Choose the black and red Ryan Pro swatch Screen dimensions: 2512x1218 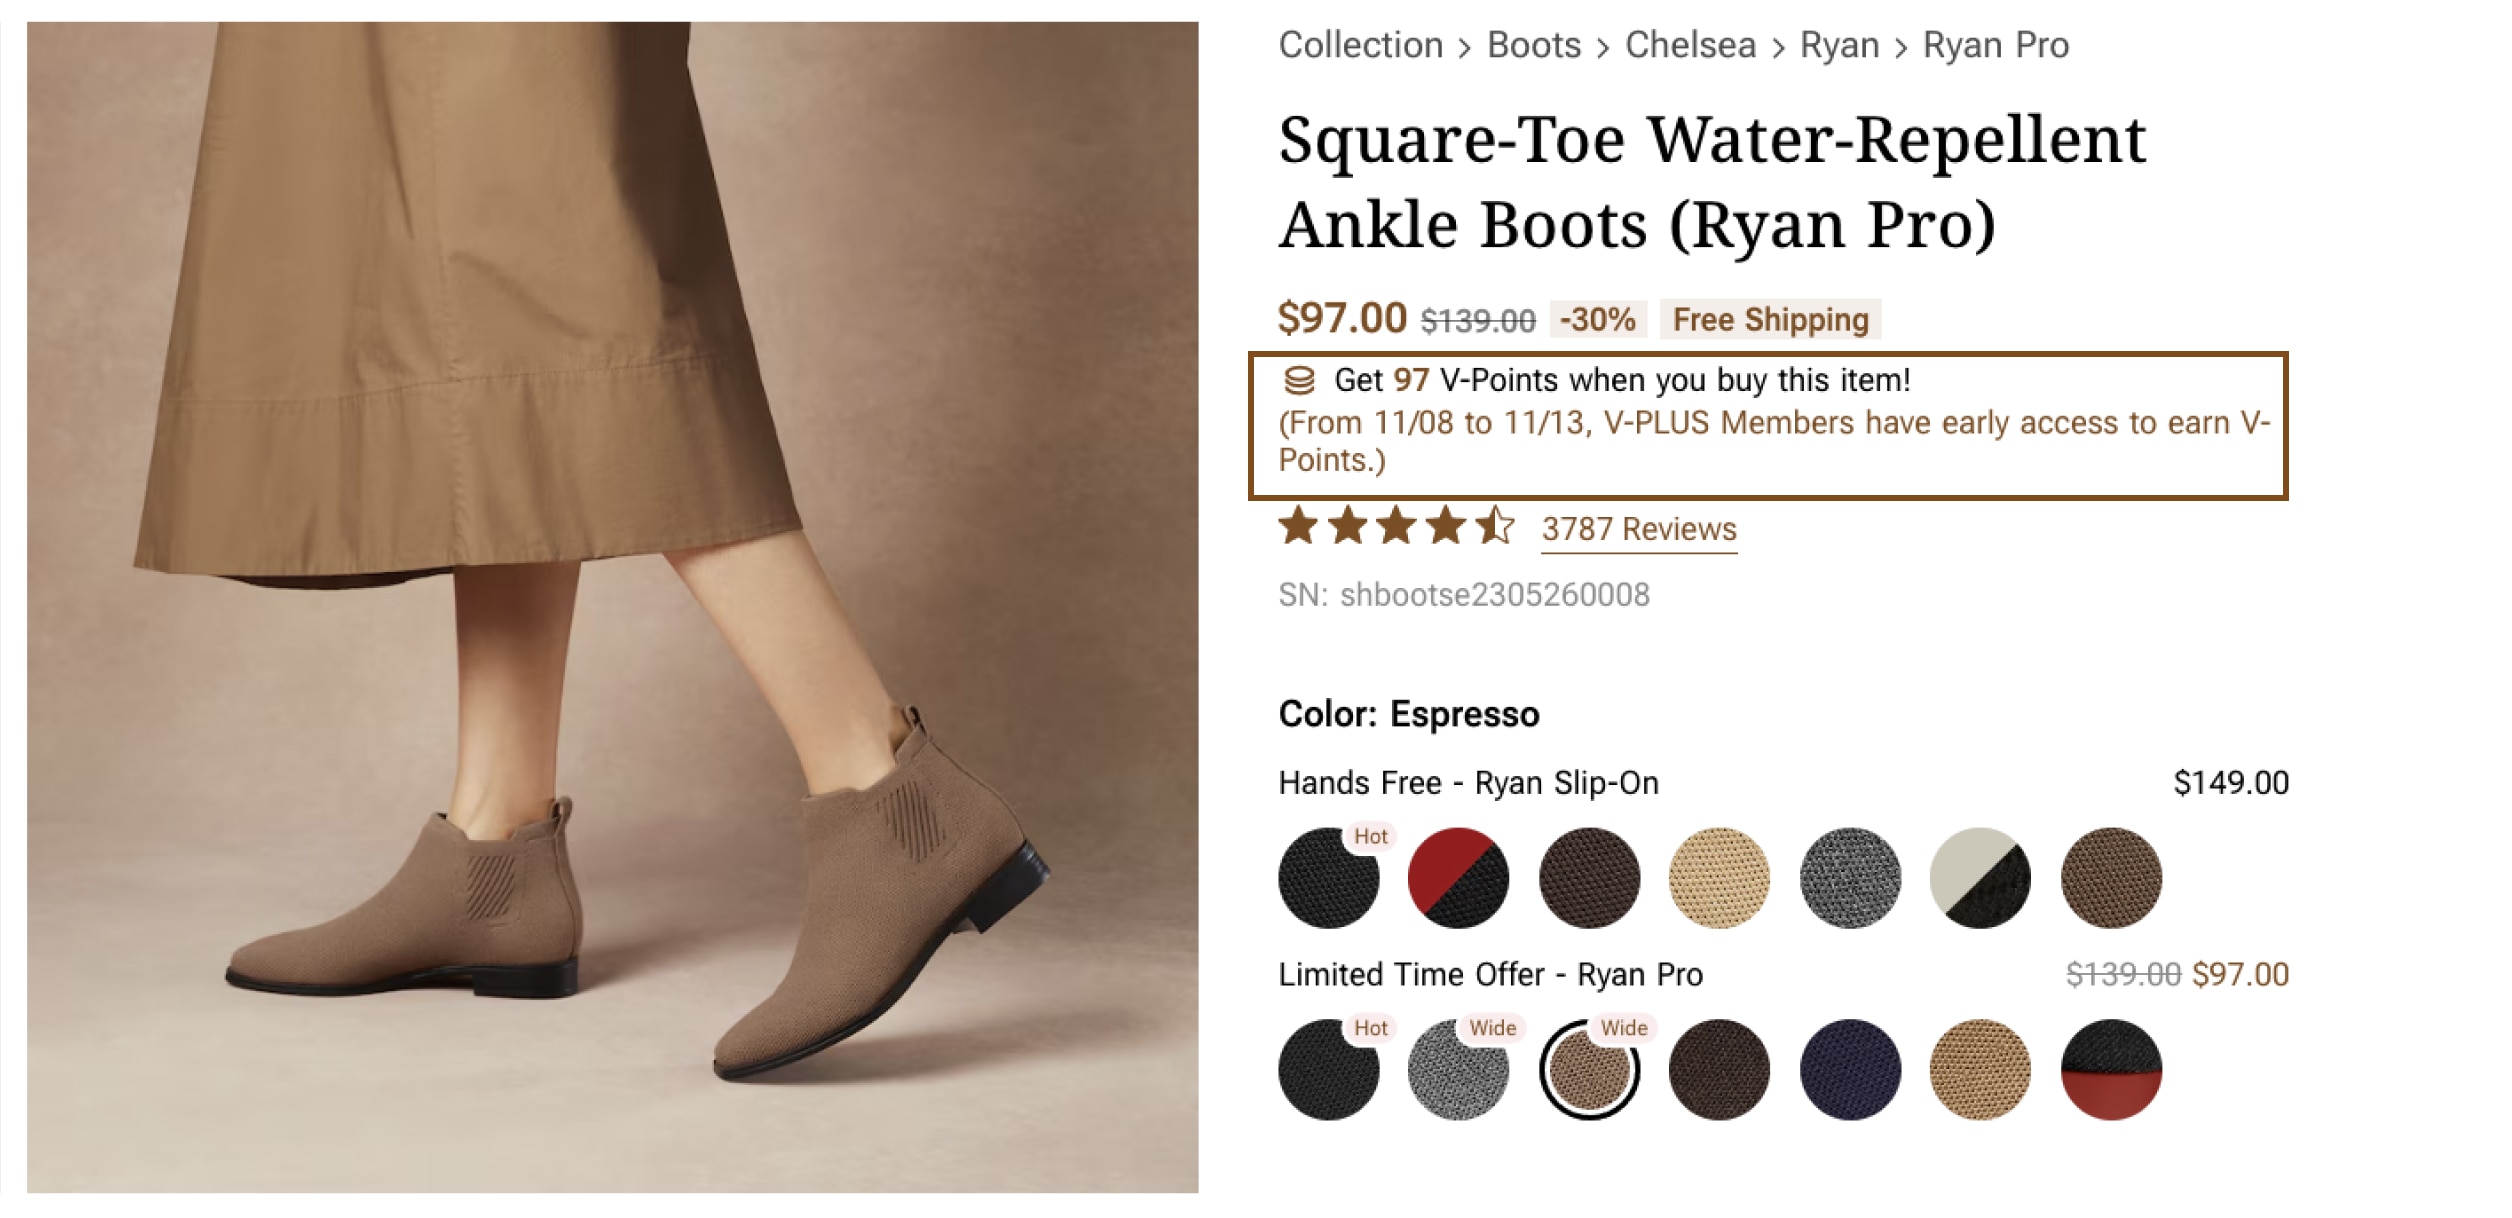click(2111, 1070)
